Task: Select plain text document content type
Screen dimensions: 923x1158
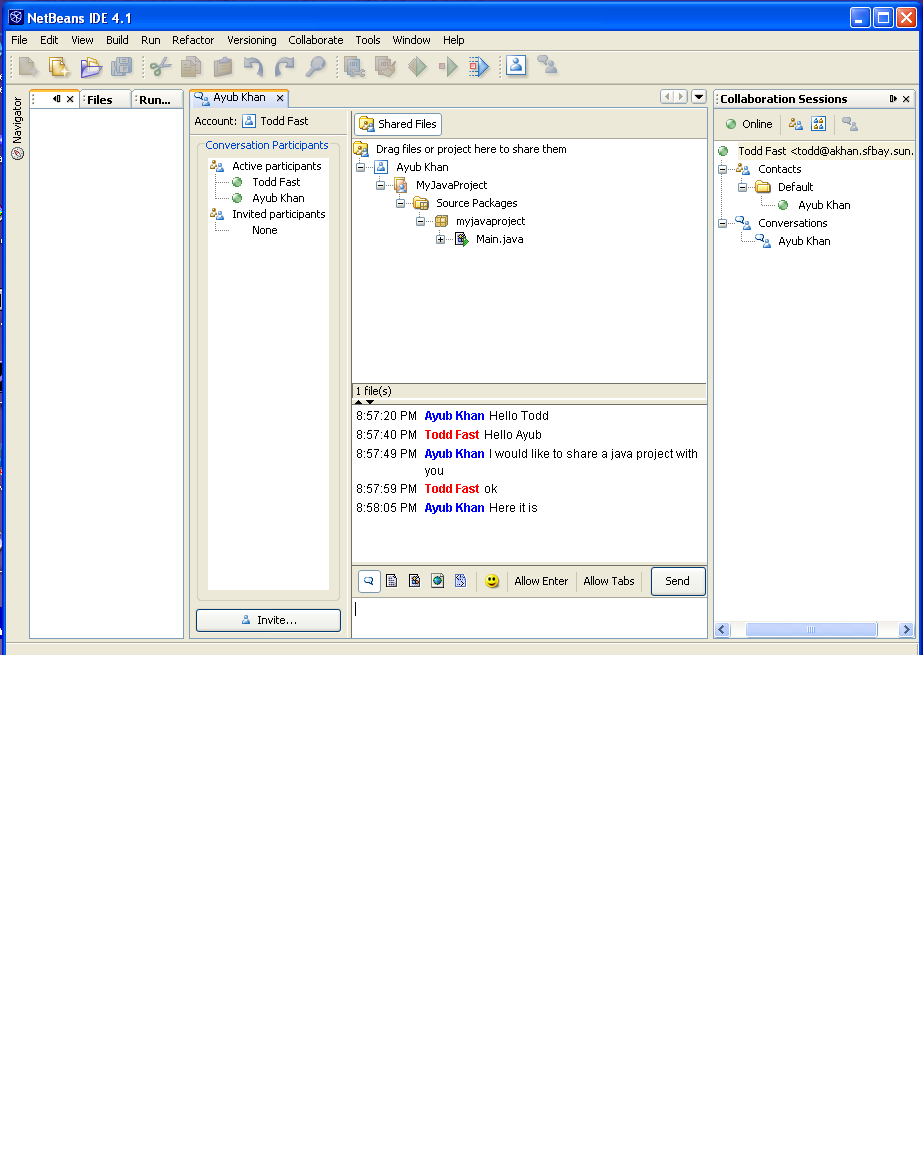Action: click(x=392, y=581)
